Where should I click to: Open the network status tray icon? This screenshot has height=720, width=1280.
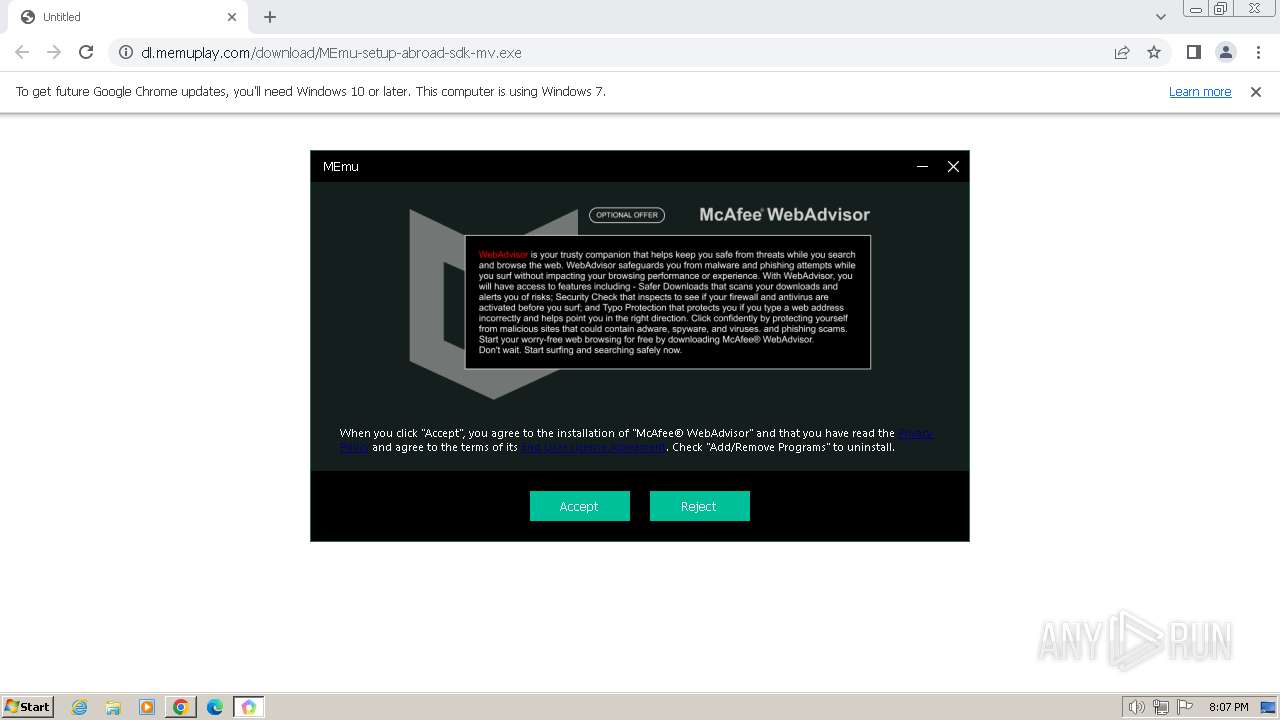(x=1160, y=707)
